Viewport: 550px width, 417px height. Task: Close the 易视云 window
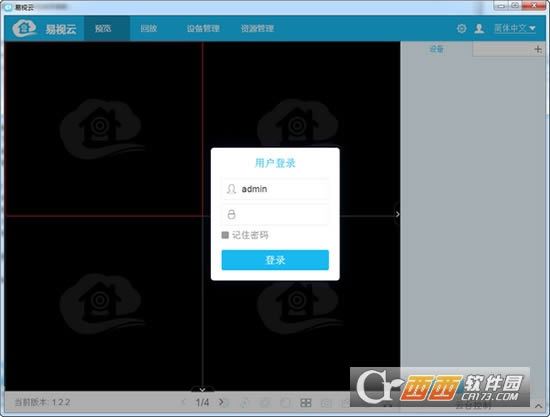click(534, 5)
